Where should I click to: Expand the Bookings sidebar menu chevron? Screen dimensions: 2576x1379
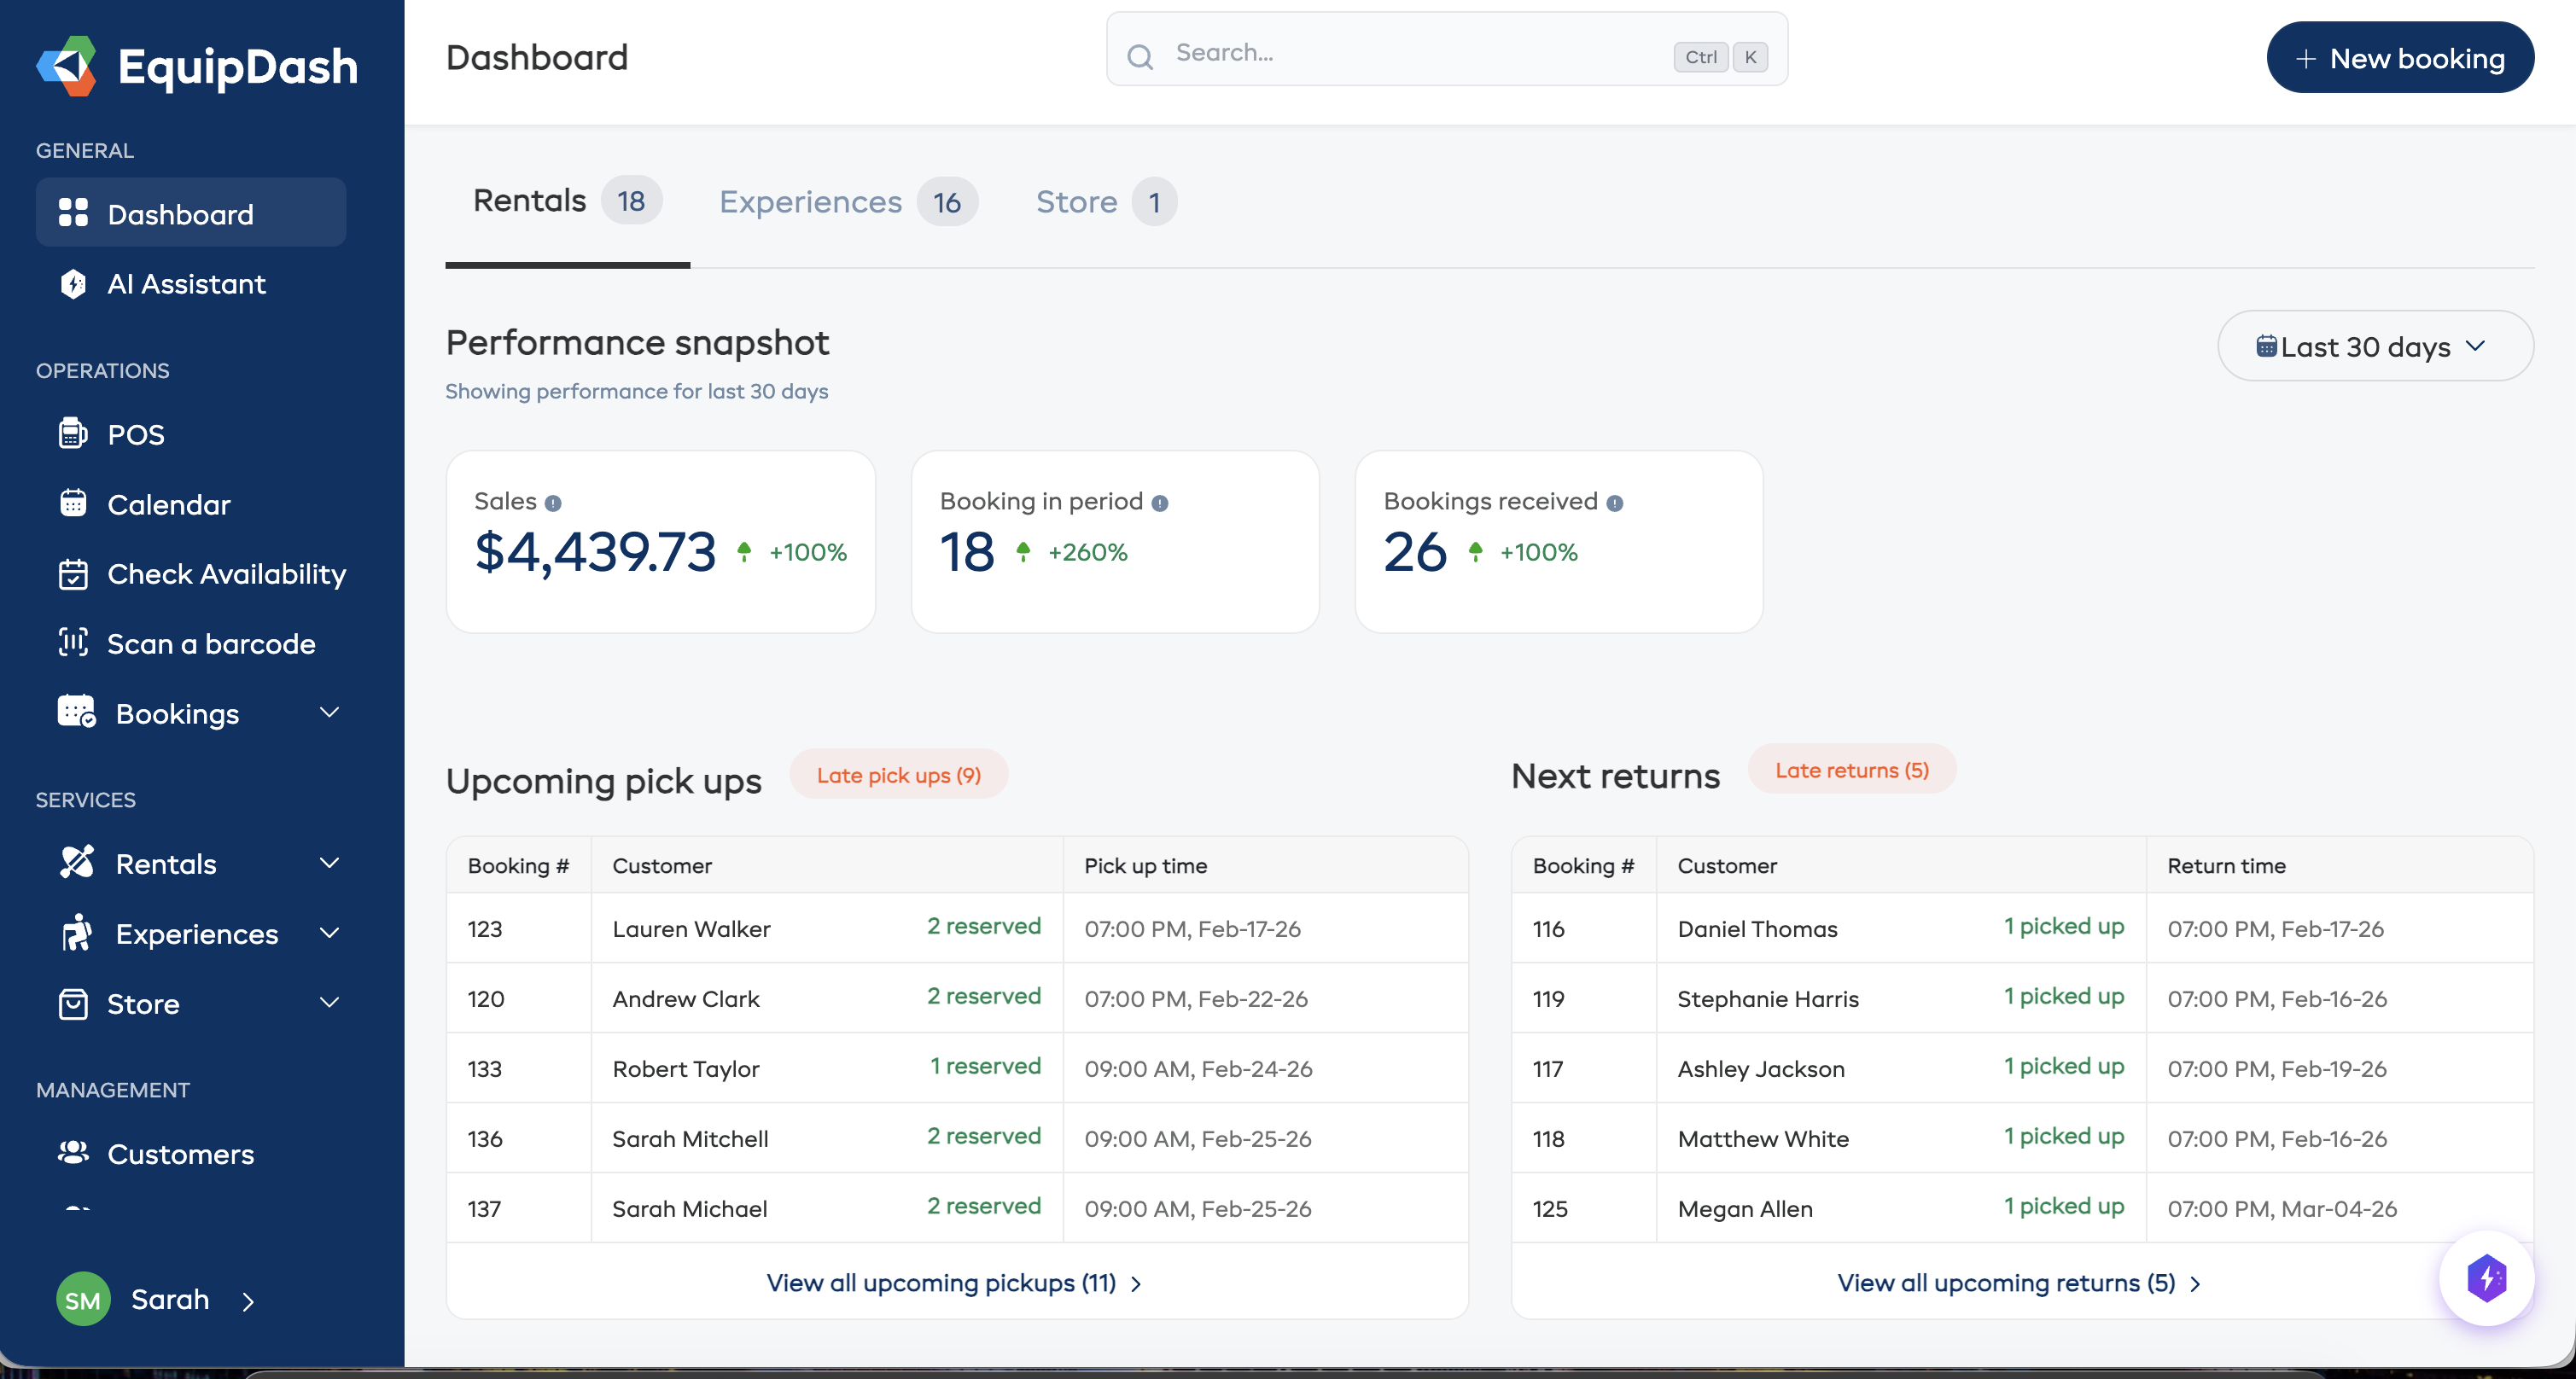[329, 713]
